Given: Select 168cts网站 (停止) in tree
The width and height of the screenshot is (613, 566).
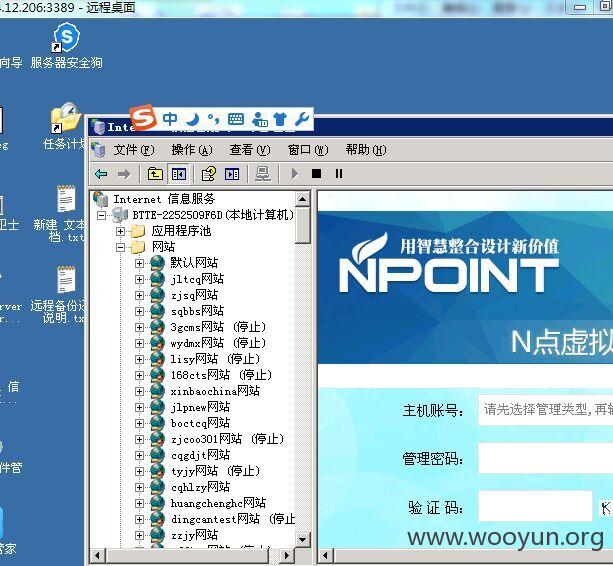Looking at the screenshot, I should [x=221, y=375].
